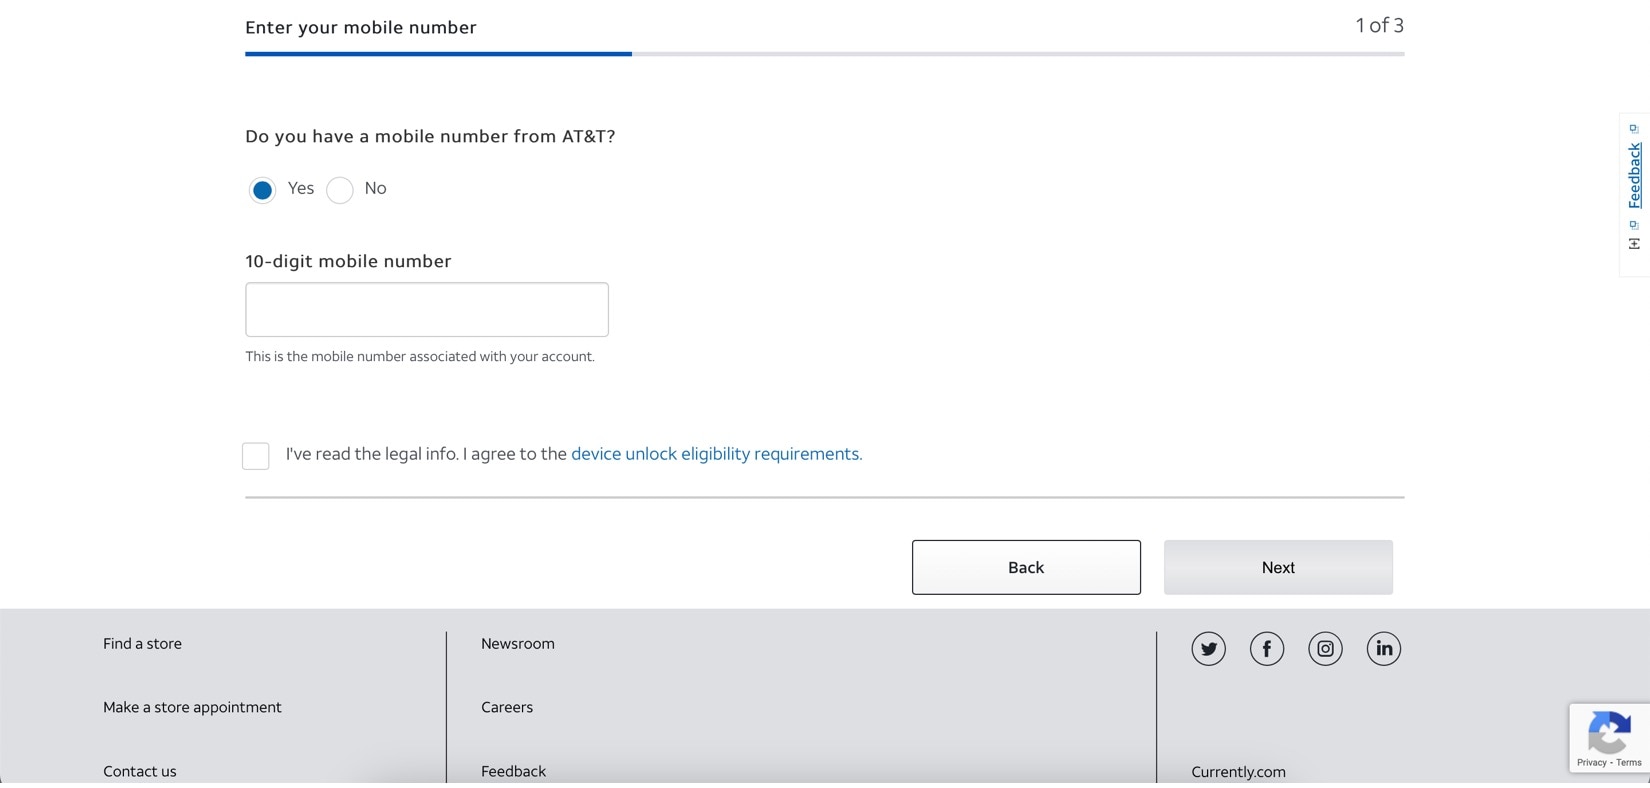
Task: Open device unlock eligibility requirements link
Action: click(x=716, y=454)
